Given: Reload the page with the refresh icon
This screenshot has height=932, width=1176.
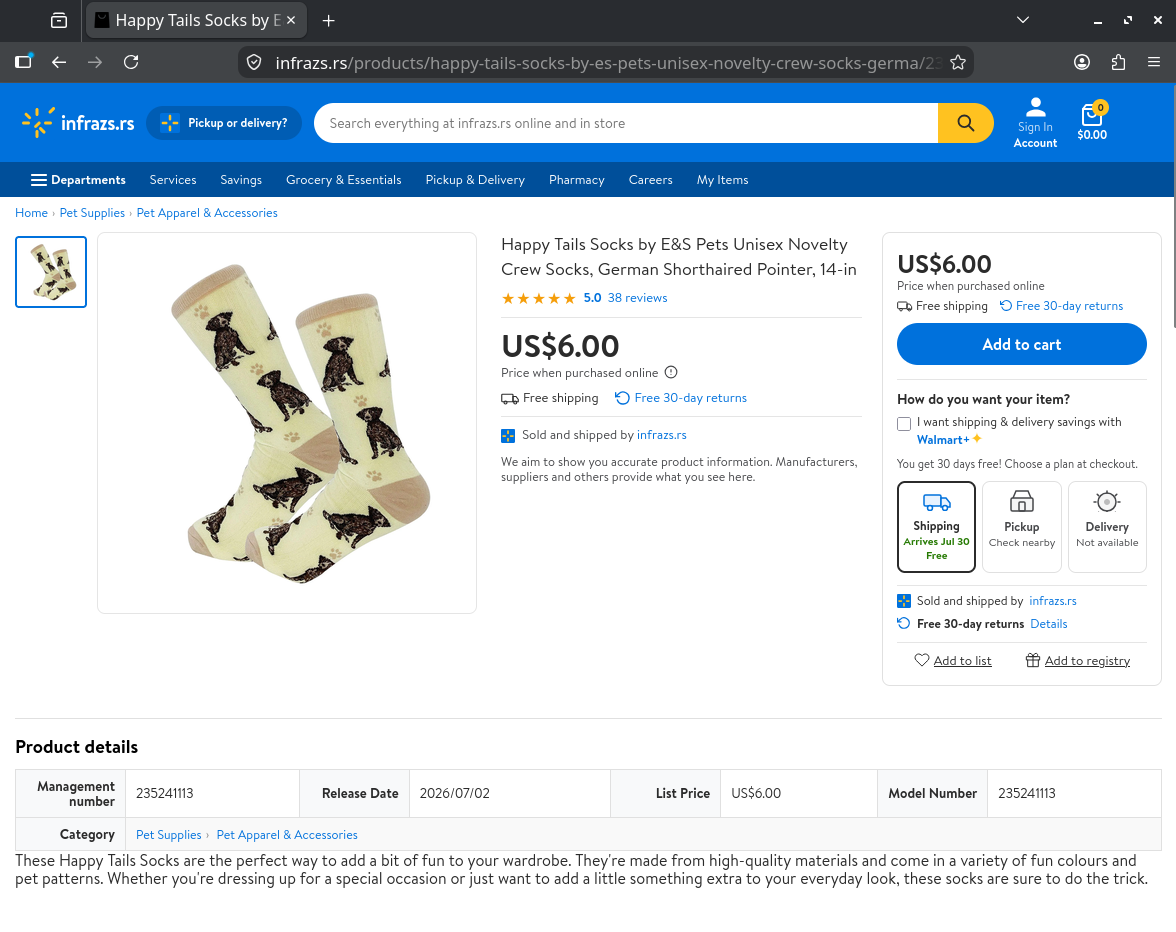Looking at the screenshot, I should (x=131, y=62).
